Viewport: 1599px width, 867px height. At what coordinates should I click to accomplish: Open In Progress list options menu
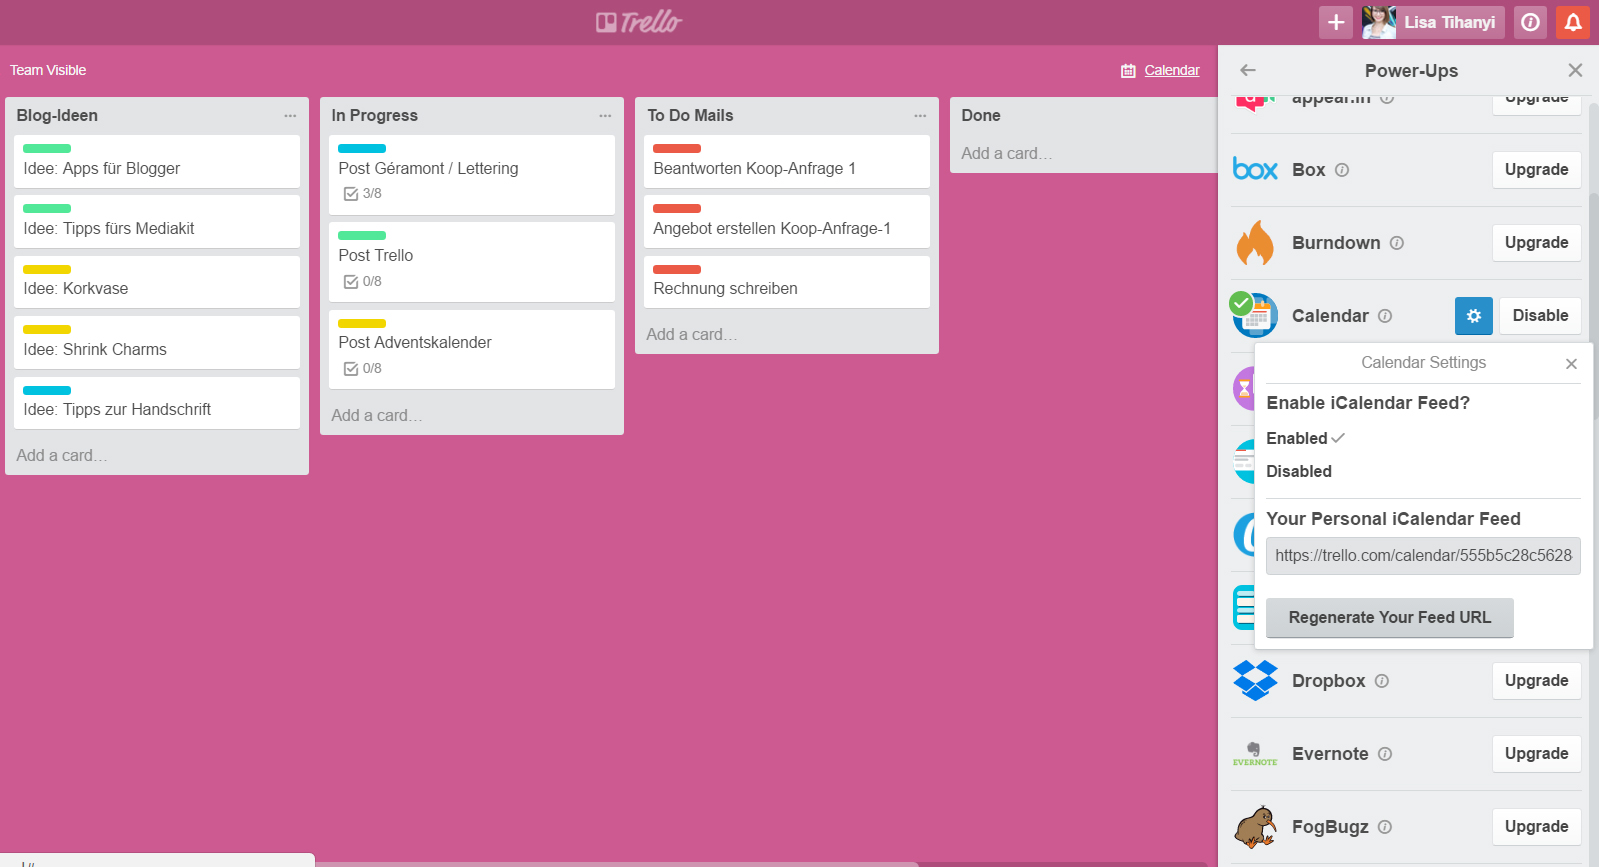pos(605,116)
